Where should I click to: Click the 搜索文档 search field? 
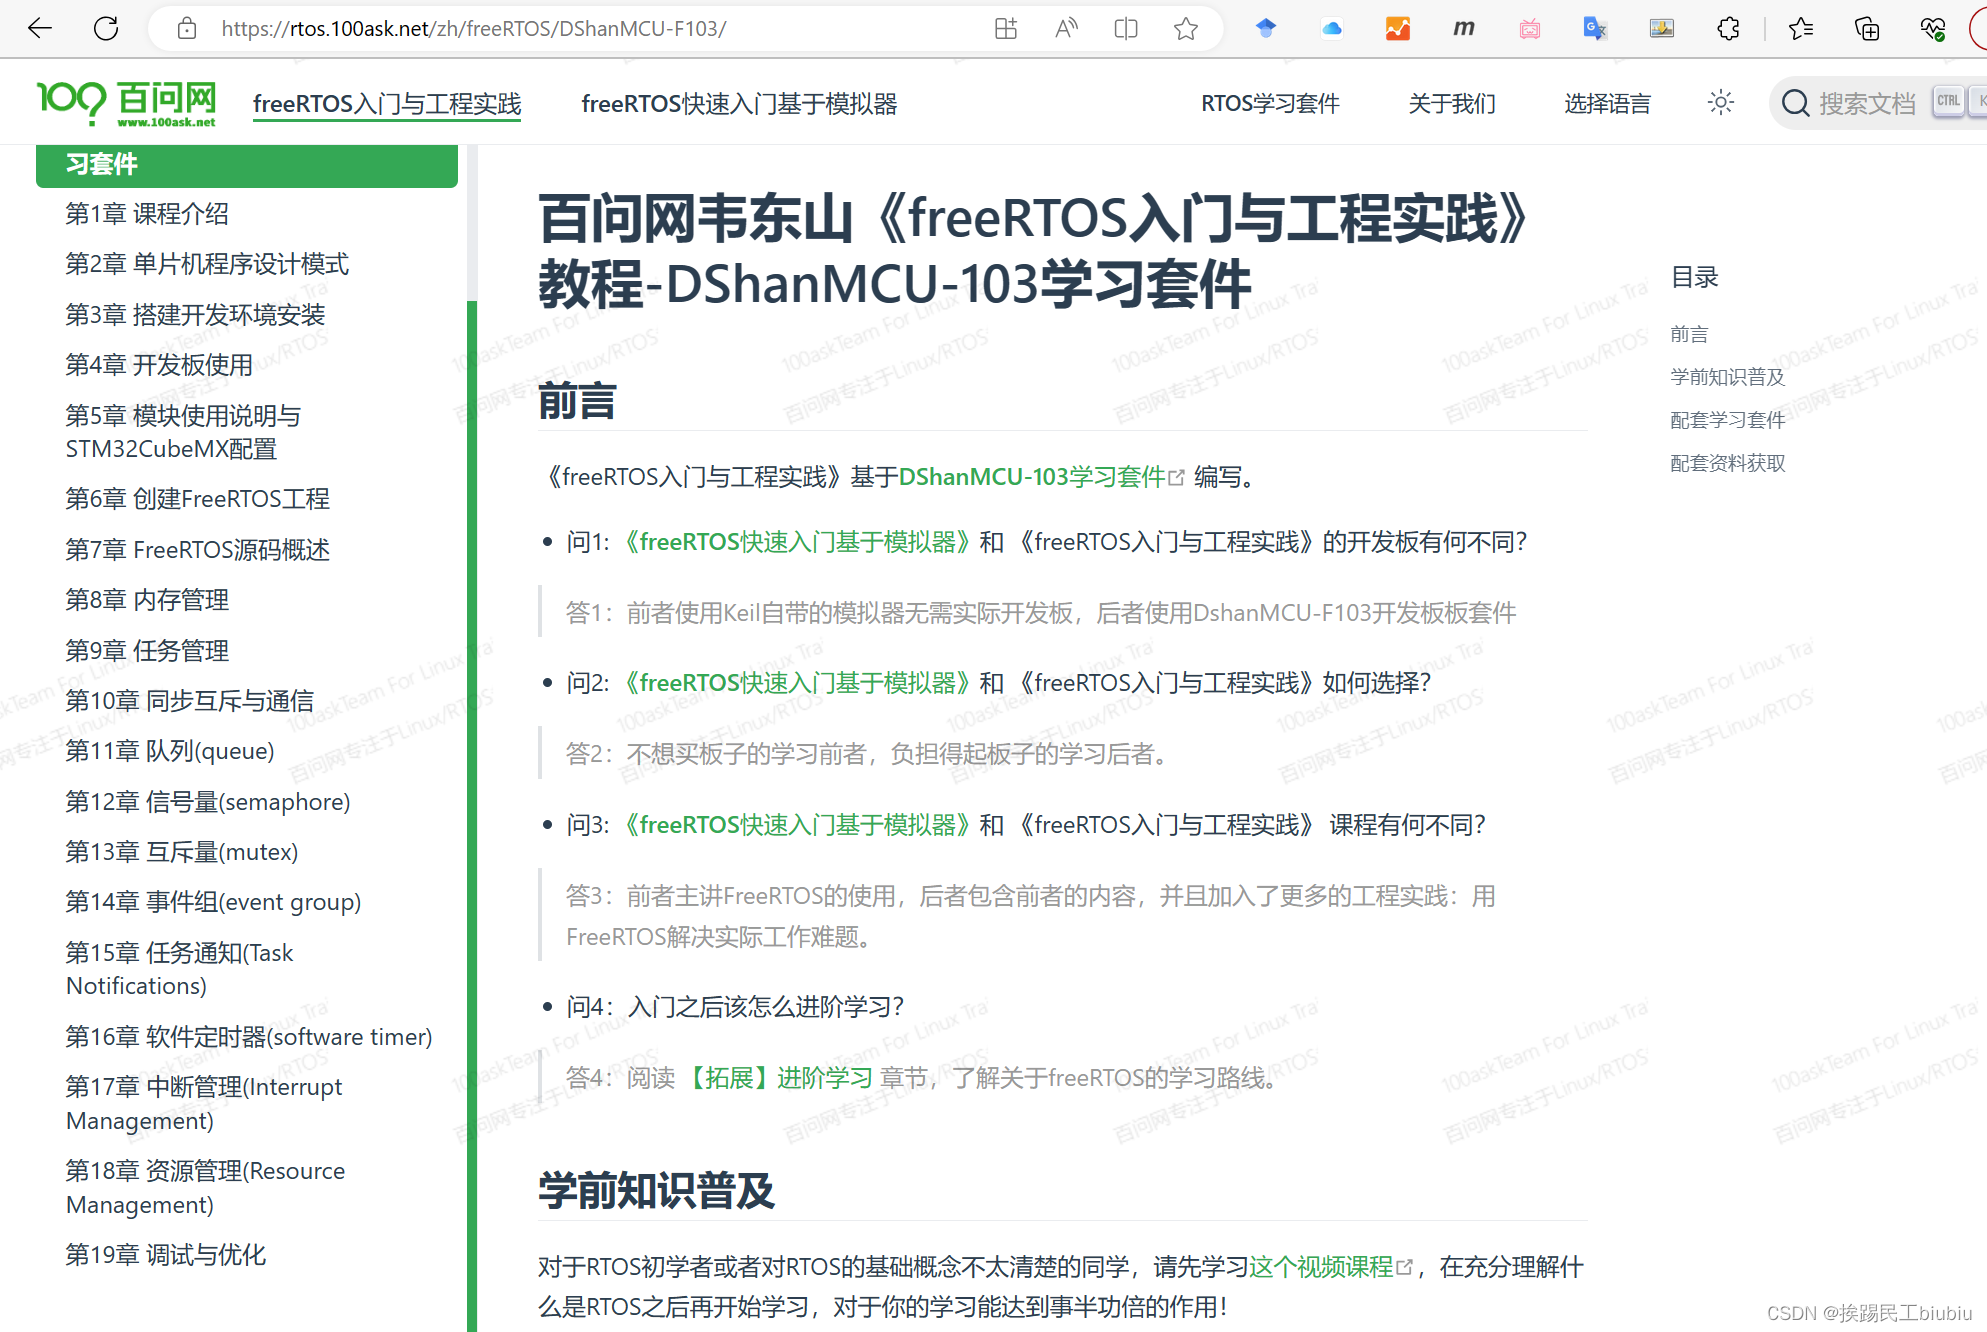click(x=1866, y=103)
